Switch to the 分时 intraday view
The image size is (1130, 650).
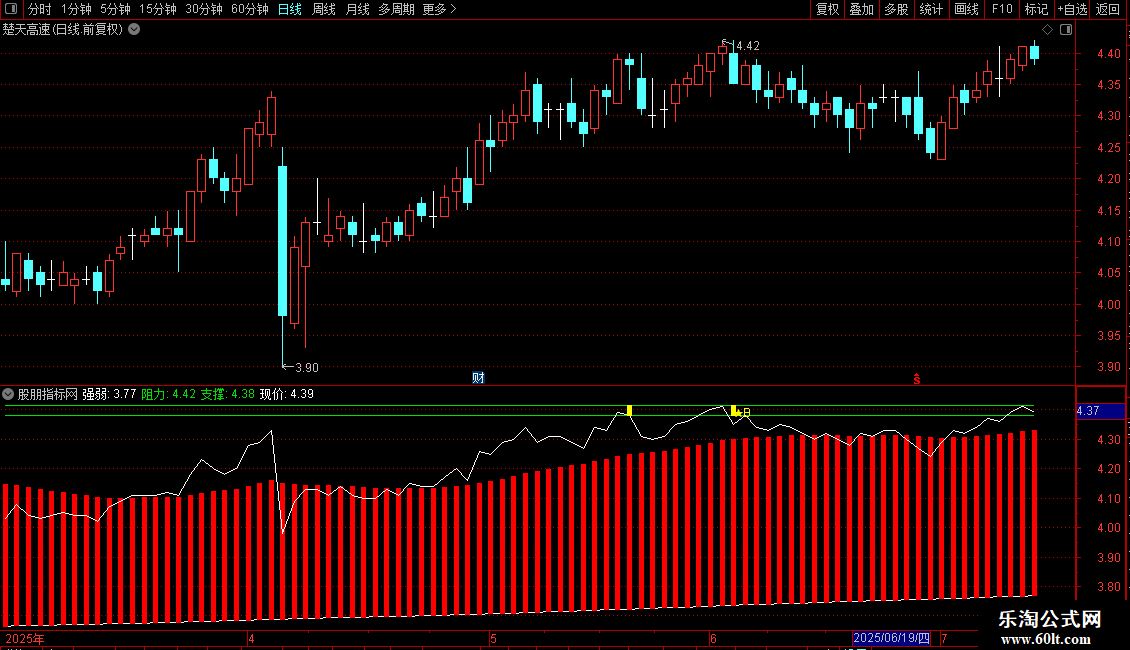40,9
